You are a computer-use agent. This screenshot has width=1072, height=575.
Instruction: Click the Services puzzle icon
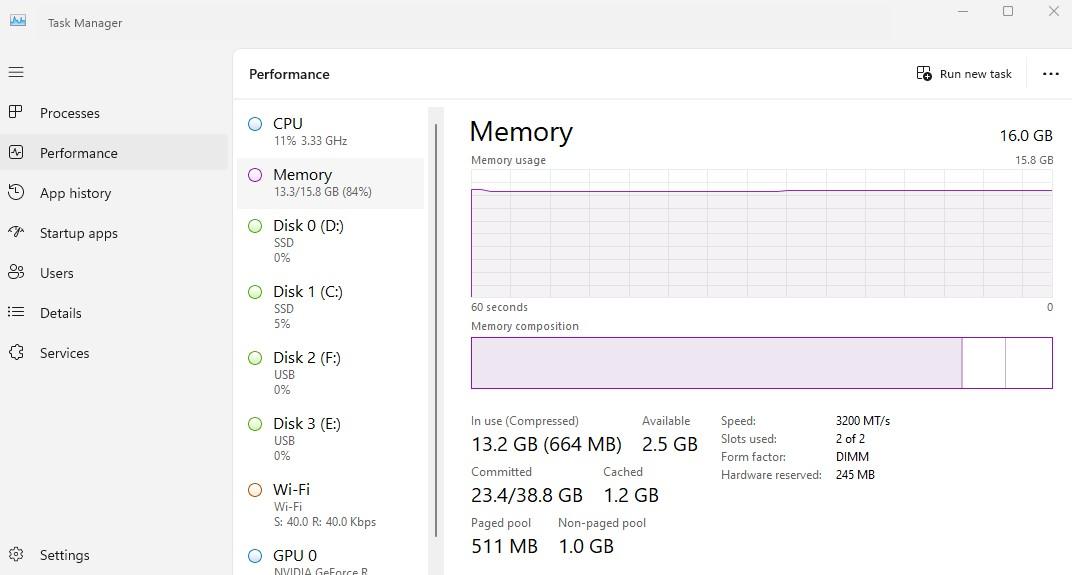[x=16, y=352]
